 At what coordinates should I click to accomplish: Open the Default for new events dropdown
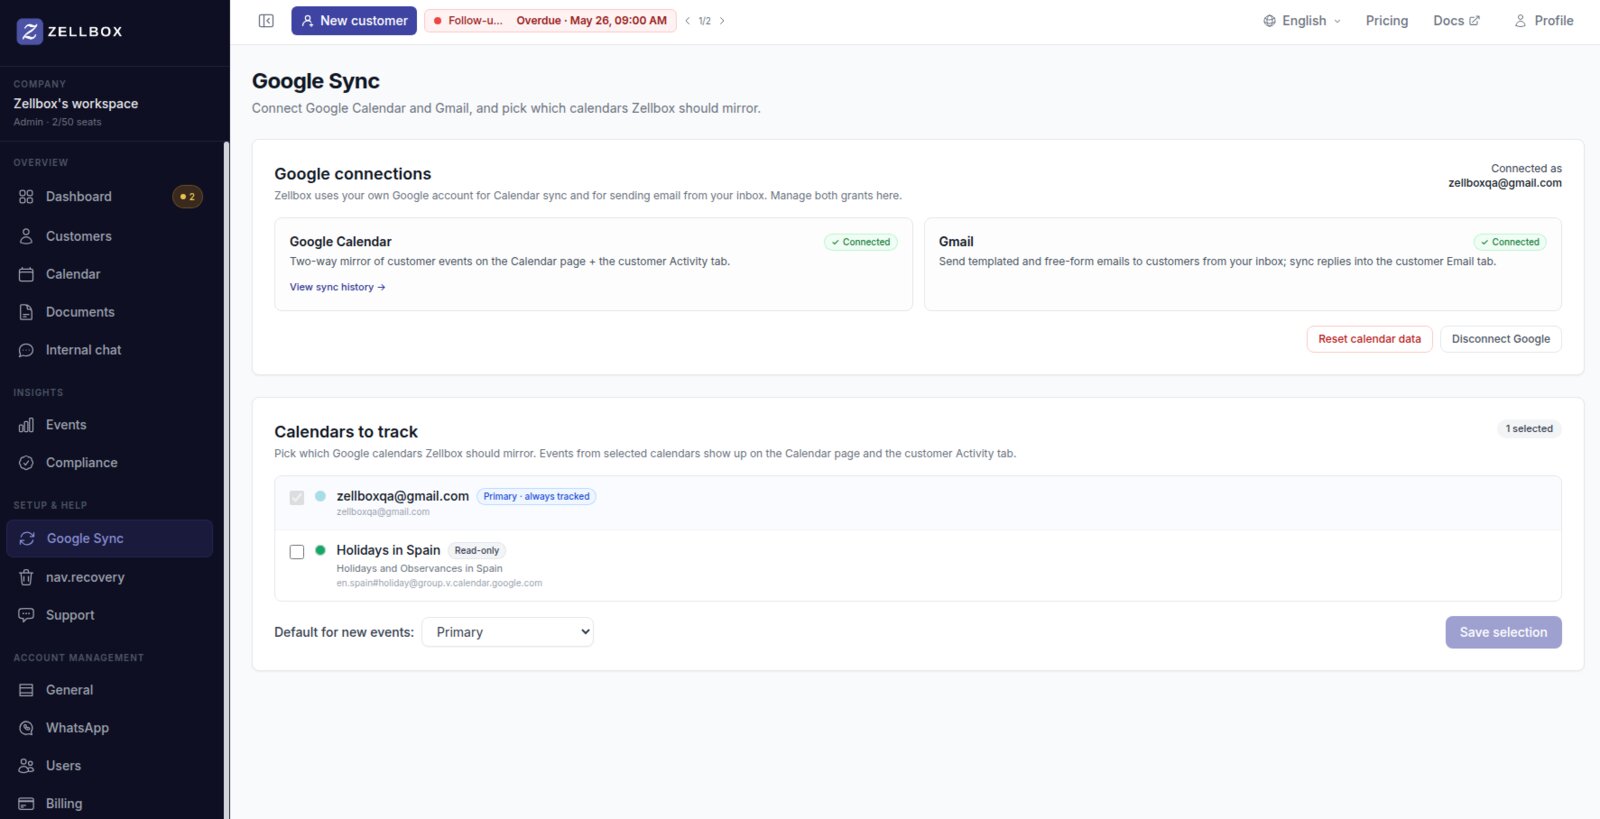(x=508, y=632)
